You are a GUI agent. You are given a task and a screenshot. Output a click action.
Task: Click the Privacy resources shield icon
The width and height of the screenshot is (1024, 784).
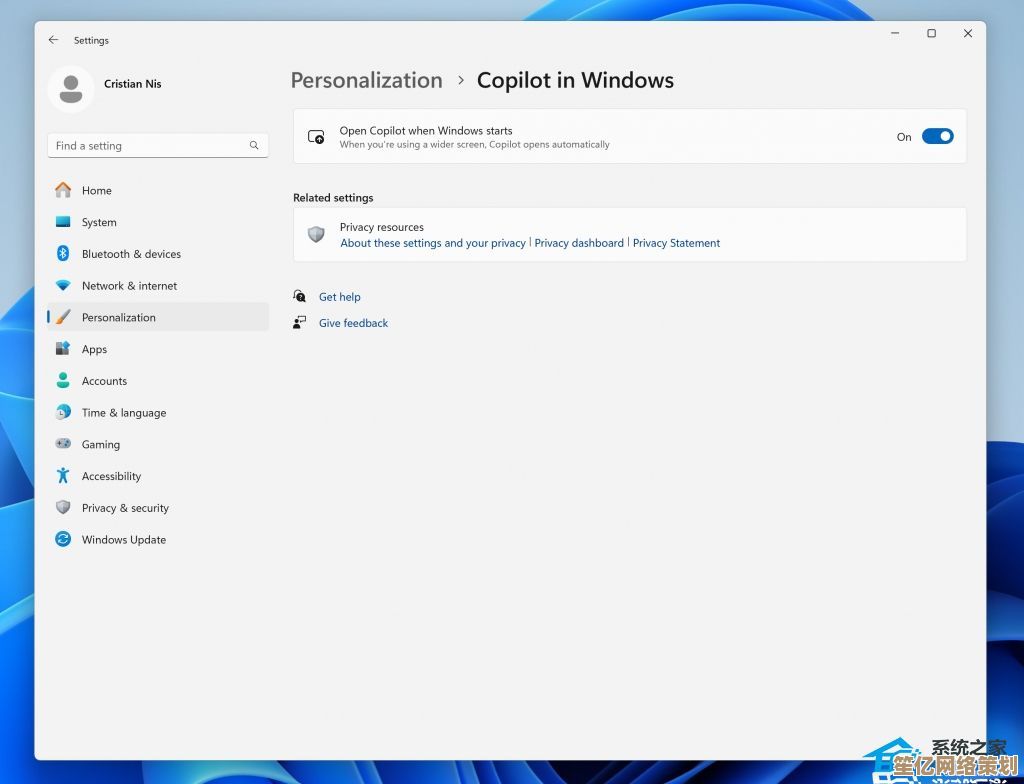point(316,235)
